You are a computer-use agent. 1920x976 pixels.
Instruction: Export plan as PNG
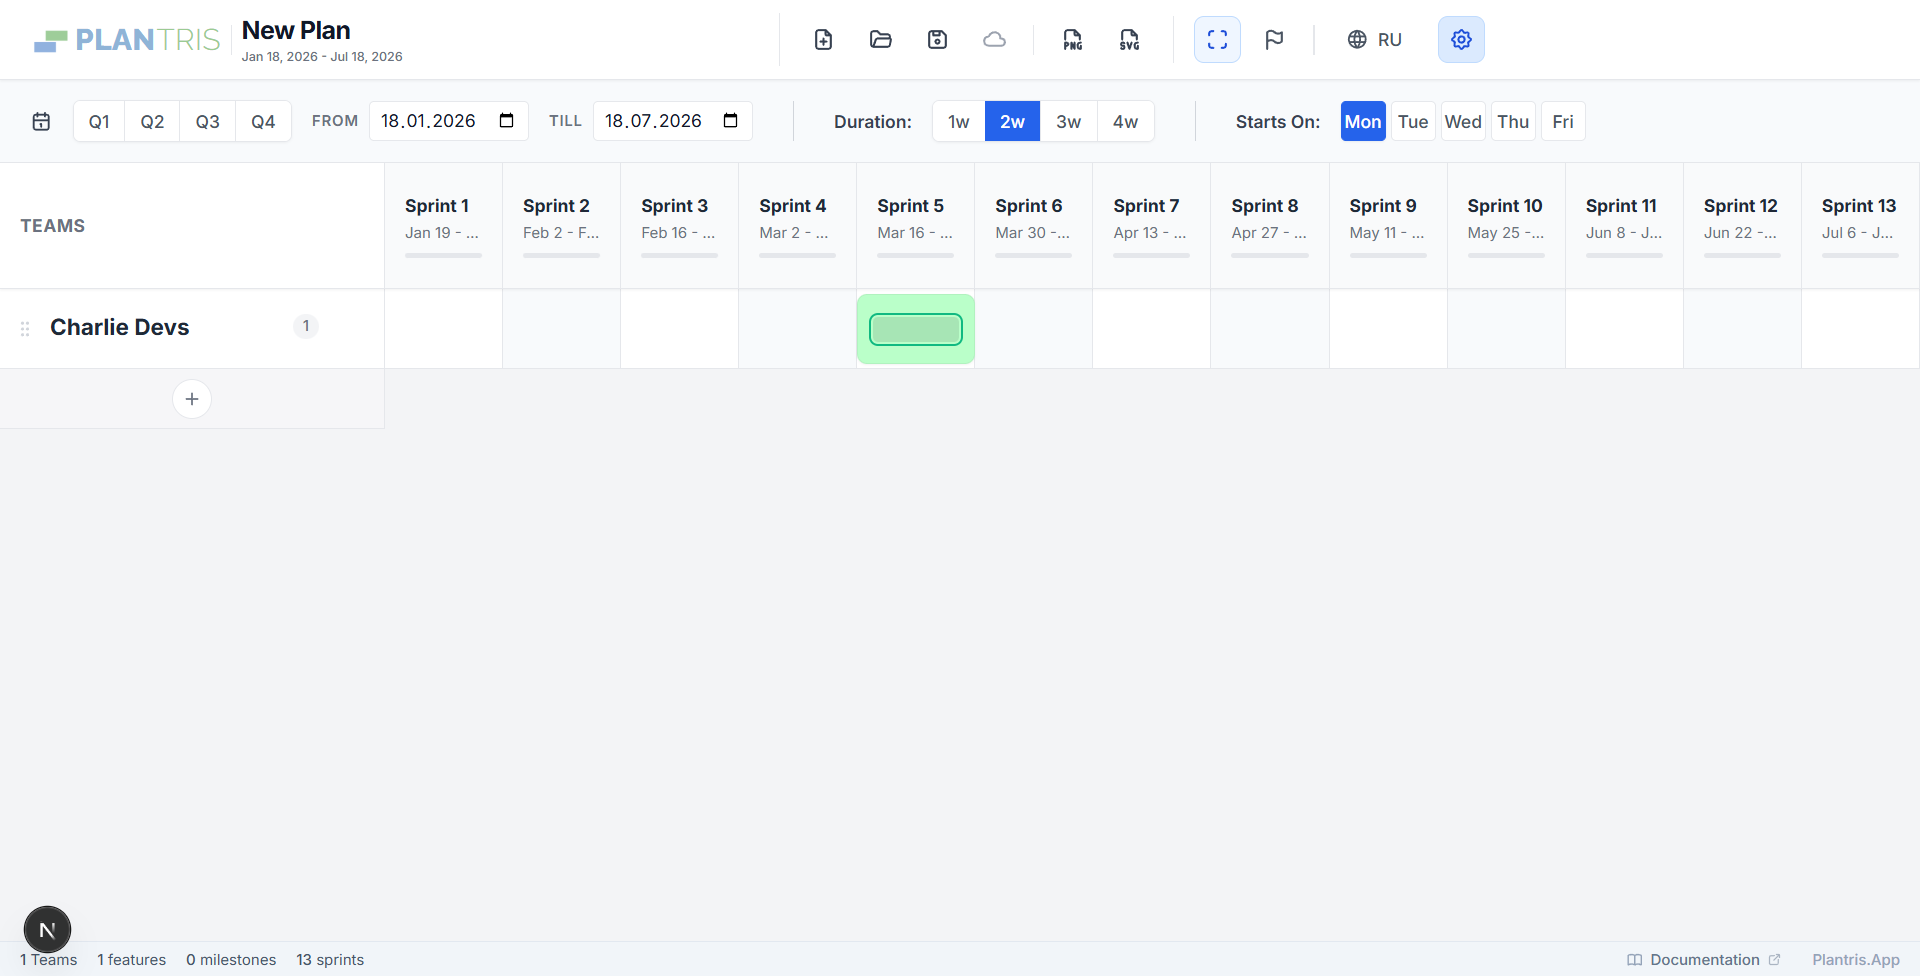point(1072,40)
